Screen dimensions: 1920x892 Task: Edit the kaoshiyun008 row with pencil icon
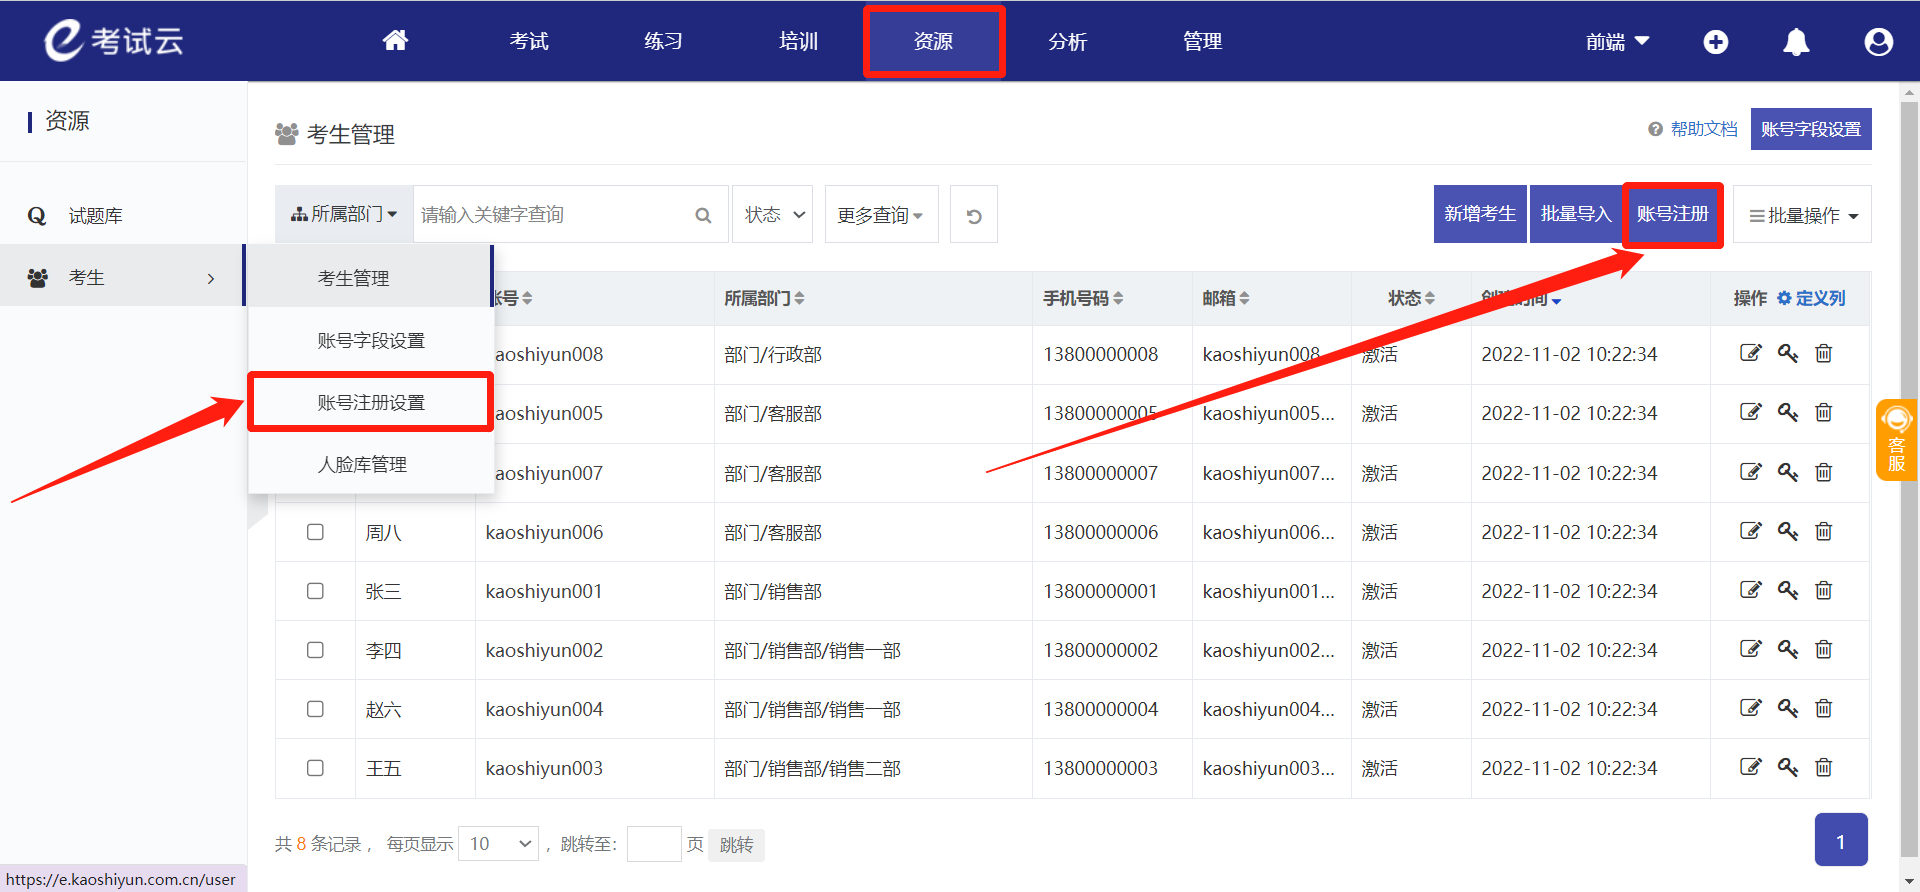(x=1750, y=353)
